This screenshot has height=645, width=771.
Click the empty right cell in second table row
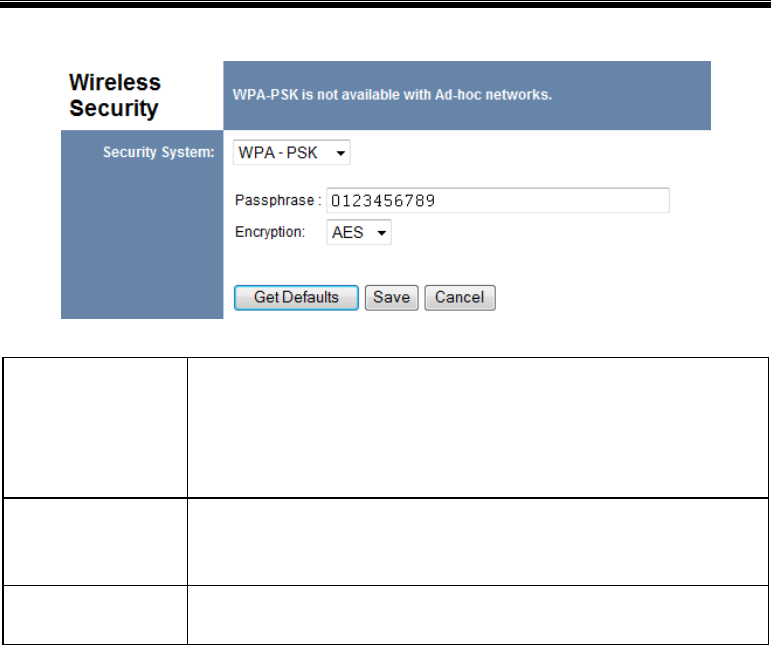tap(477, 542)
